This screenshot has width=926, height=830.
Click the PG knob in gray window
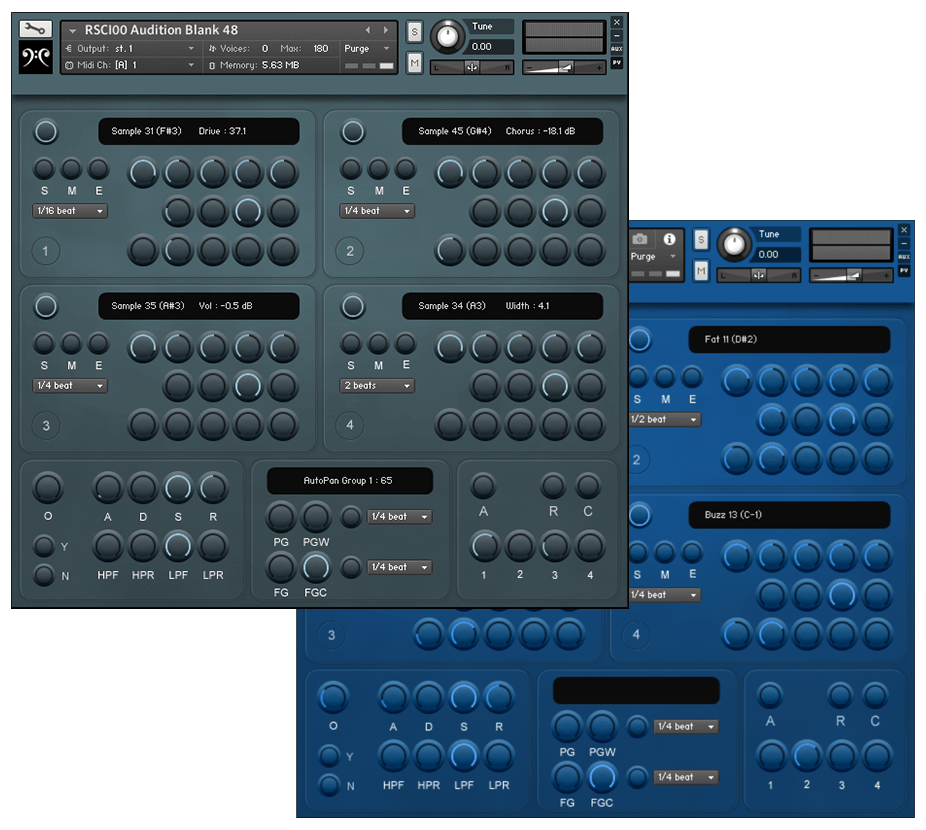pyautogui.click(x=281, y=517)
